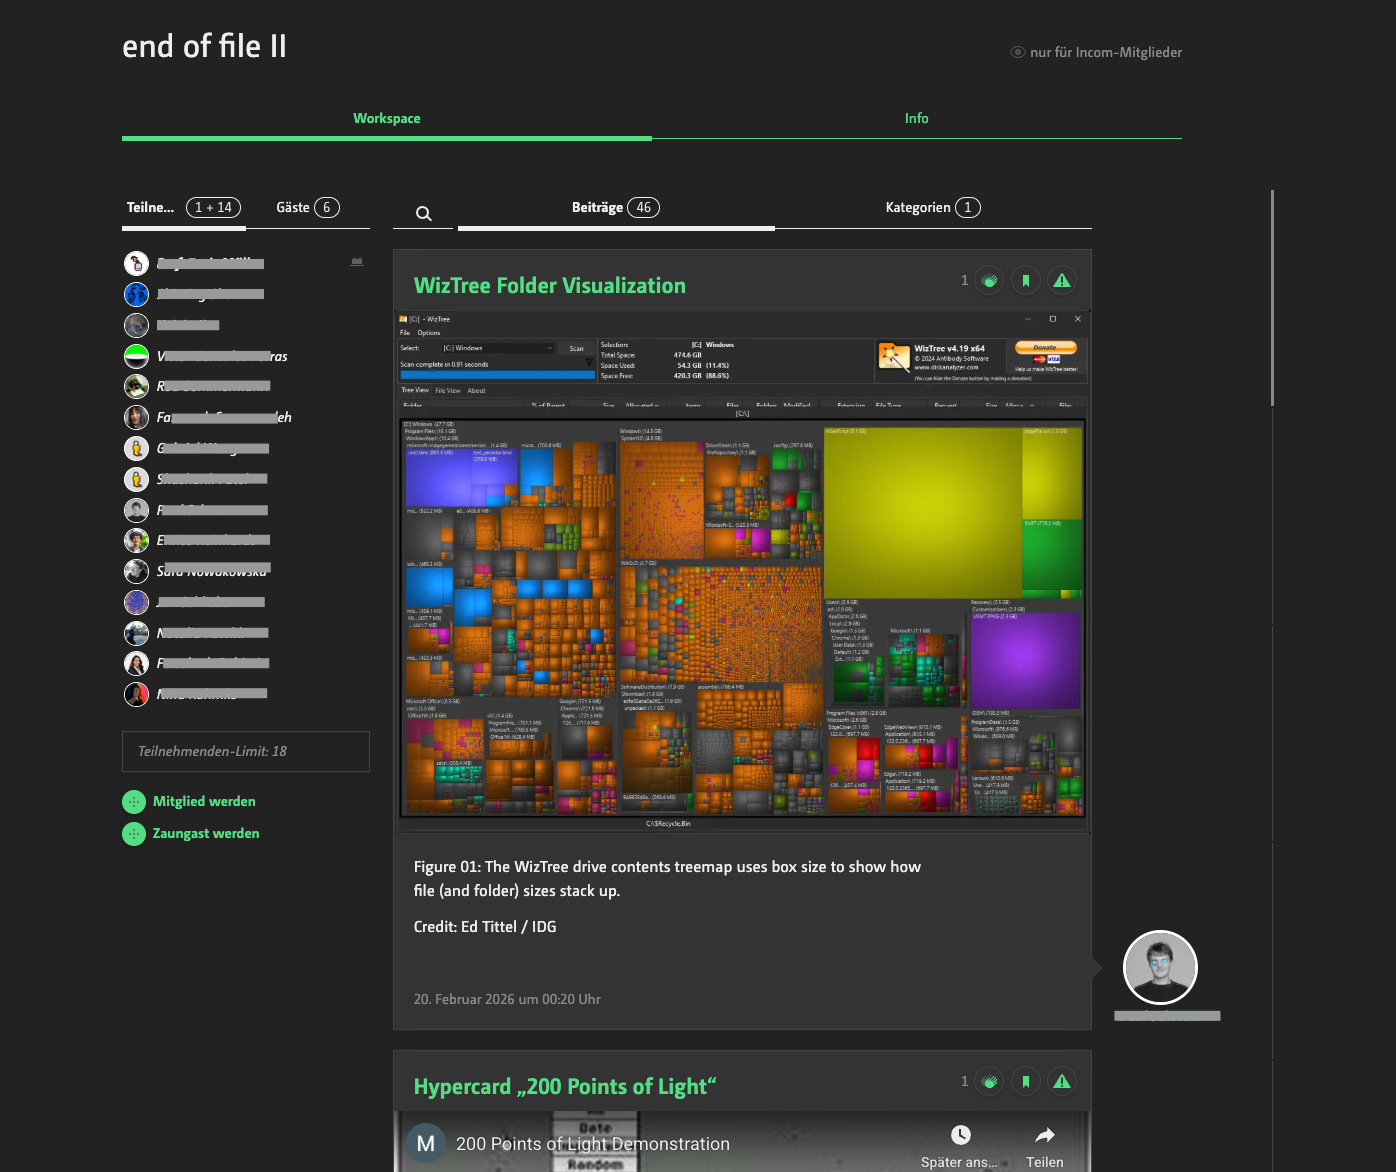Click the Zaungast werden link
Viewport: 1396px width, 1172px height.
coord(206,834)
